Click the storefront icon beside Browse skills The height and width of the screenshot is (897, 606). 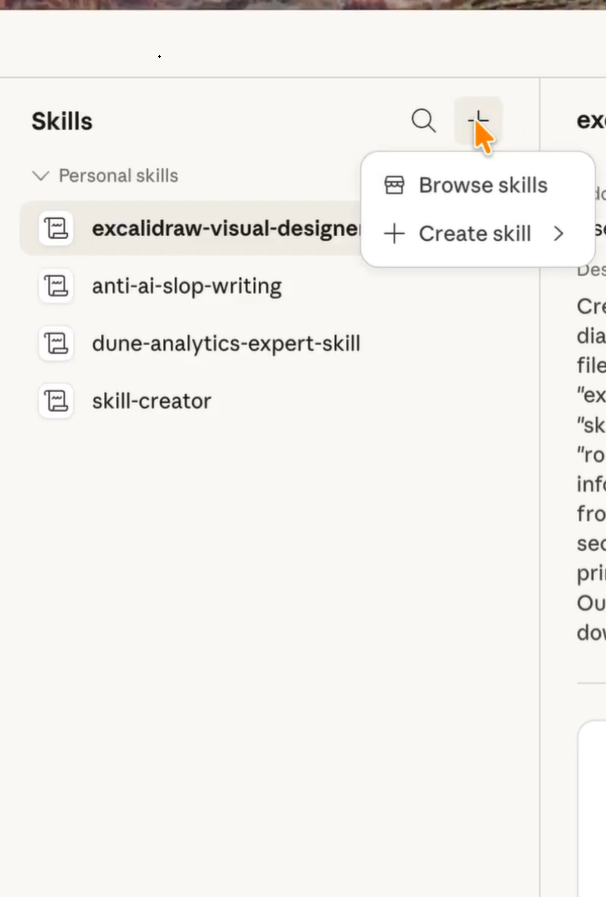pos(394,185)
